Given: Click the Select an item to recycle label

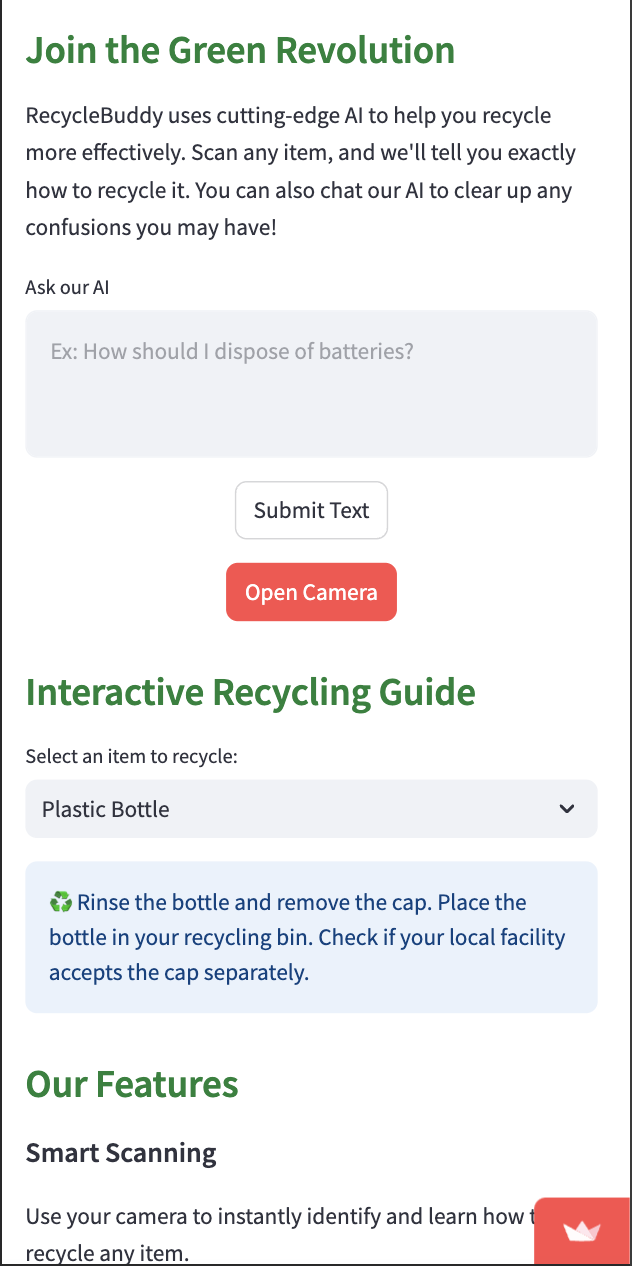Looking at the screenshot, I should pos(131,756).
